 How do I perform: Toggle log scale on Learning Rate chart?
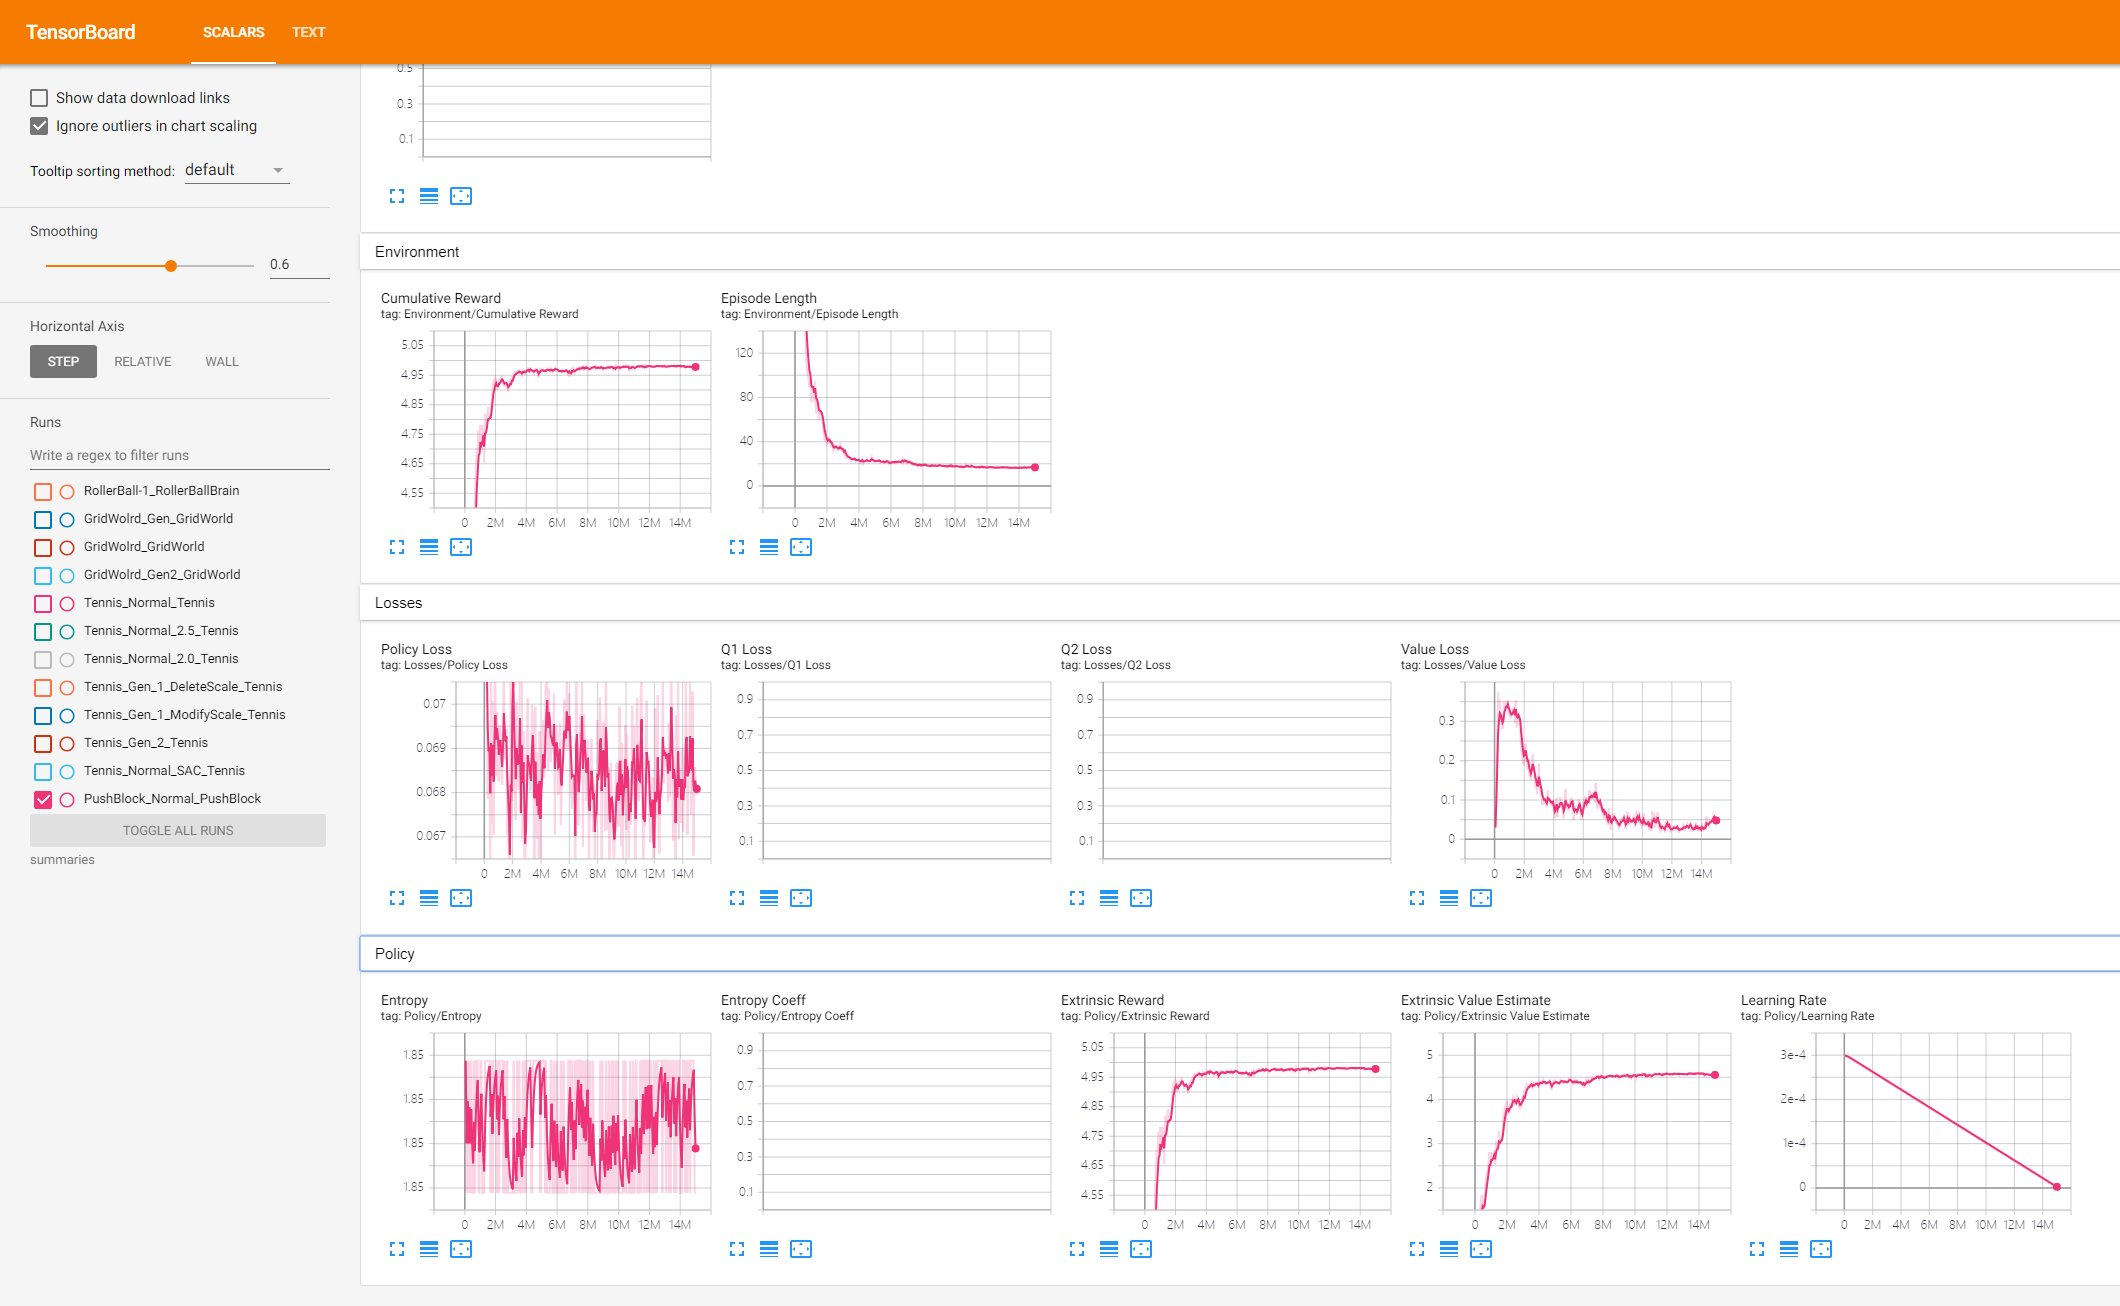click(x=1789, y=1249)
